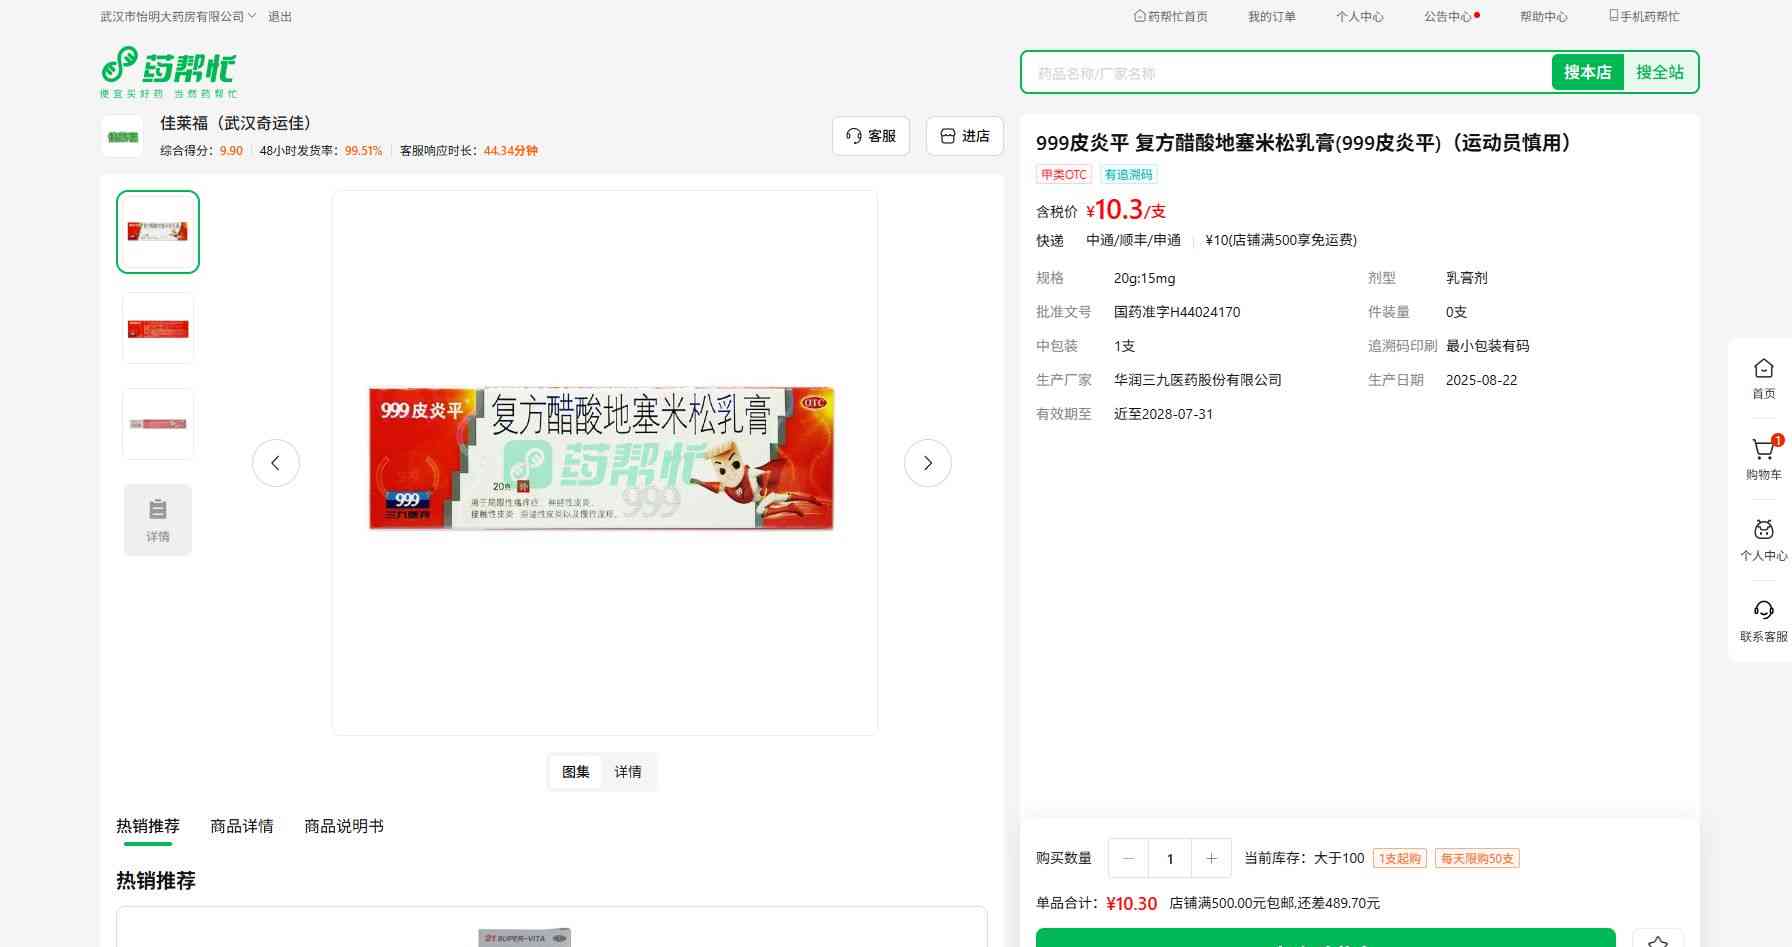This screenshot has width=1792, height=947.
Task: Click the drug name search input field
Action: [1285, 73]
